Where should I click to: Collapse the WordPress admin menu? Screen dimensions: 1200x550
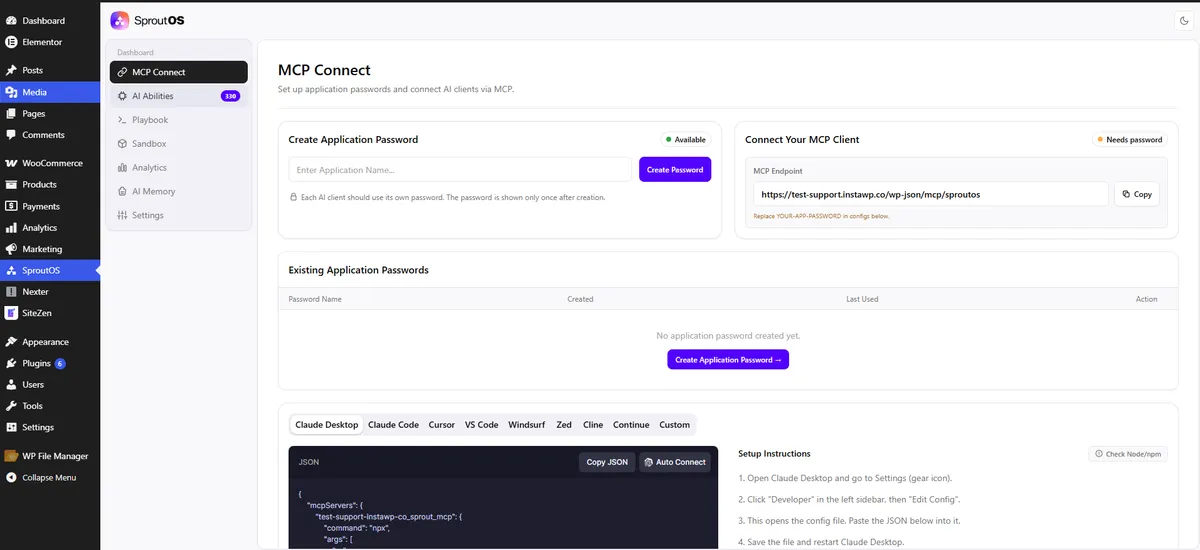pyautogui.click(x=50, y=478)
